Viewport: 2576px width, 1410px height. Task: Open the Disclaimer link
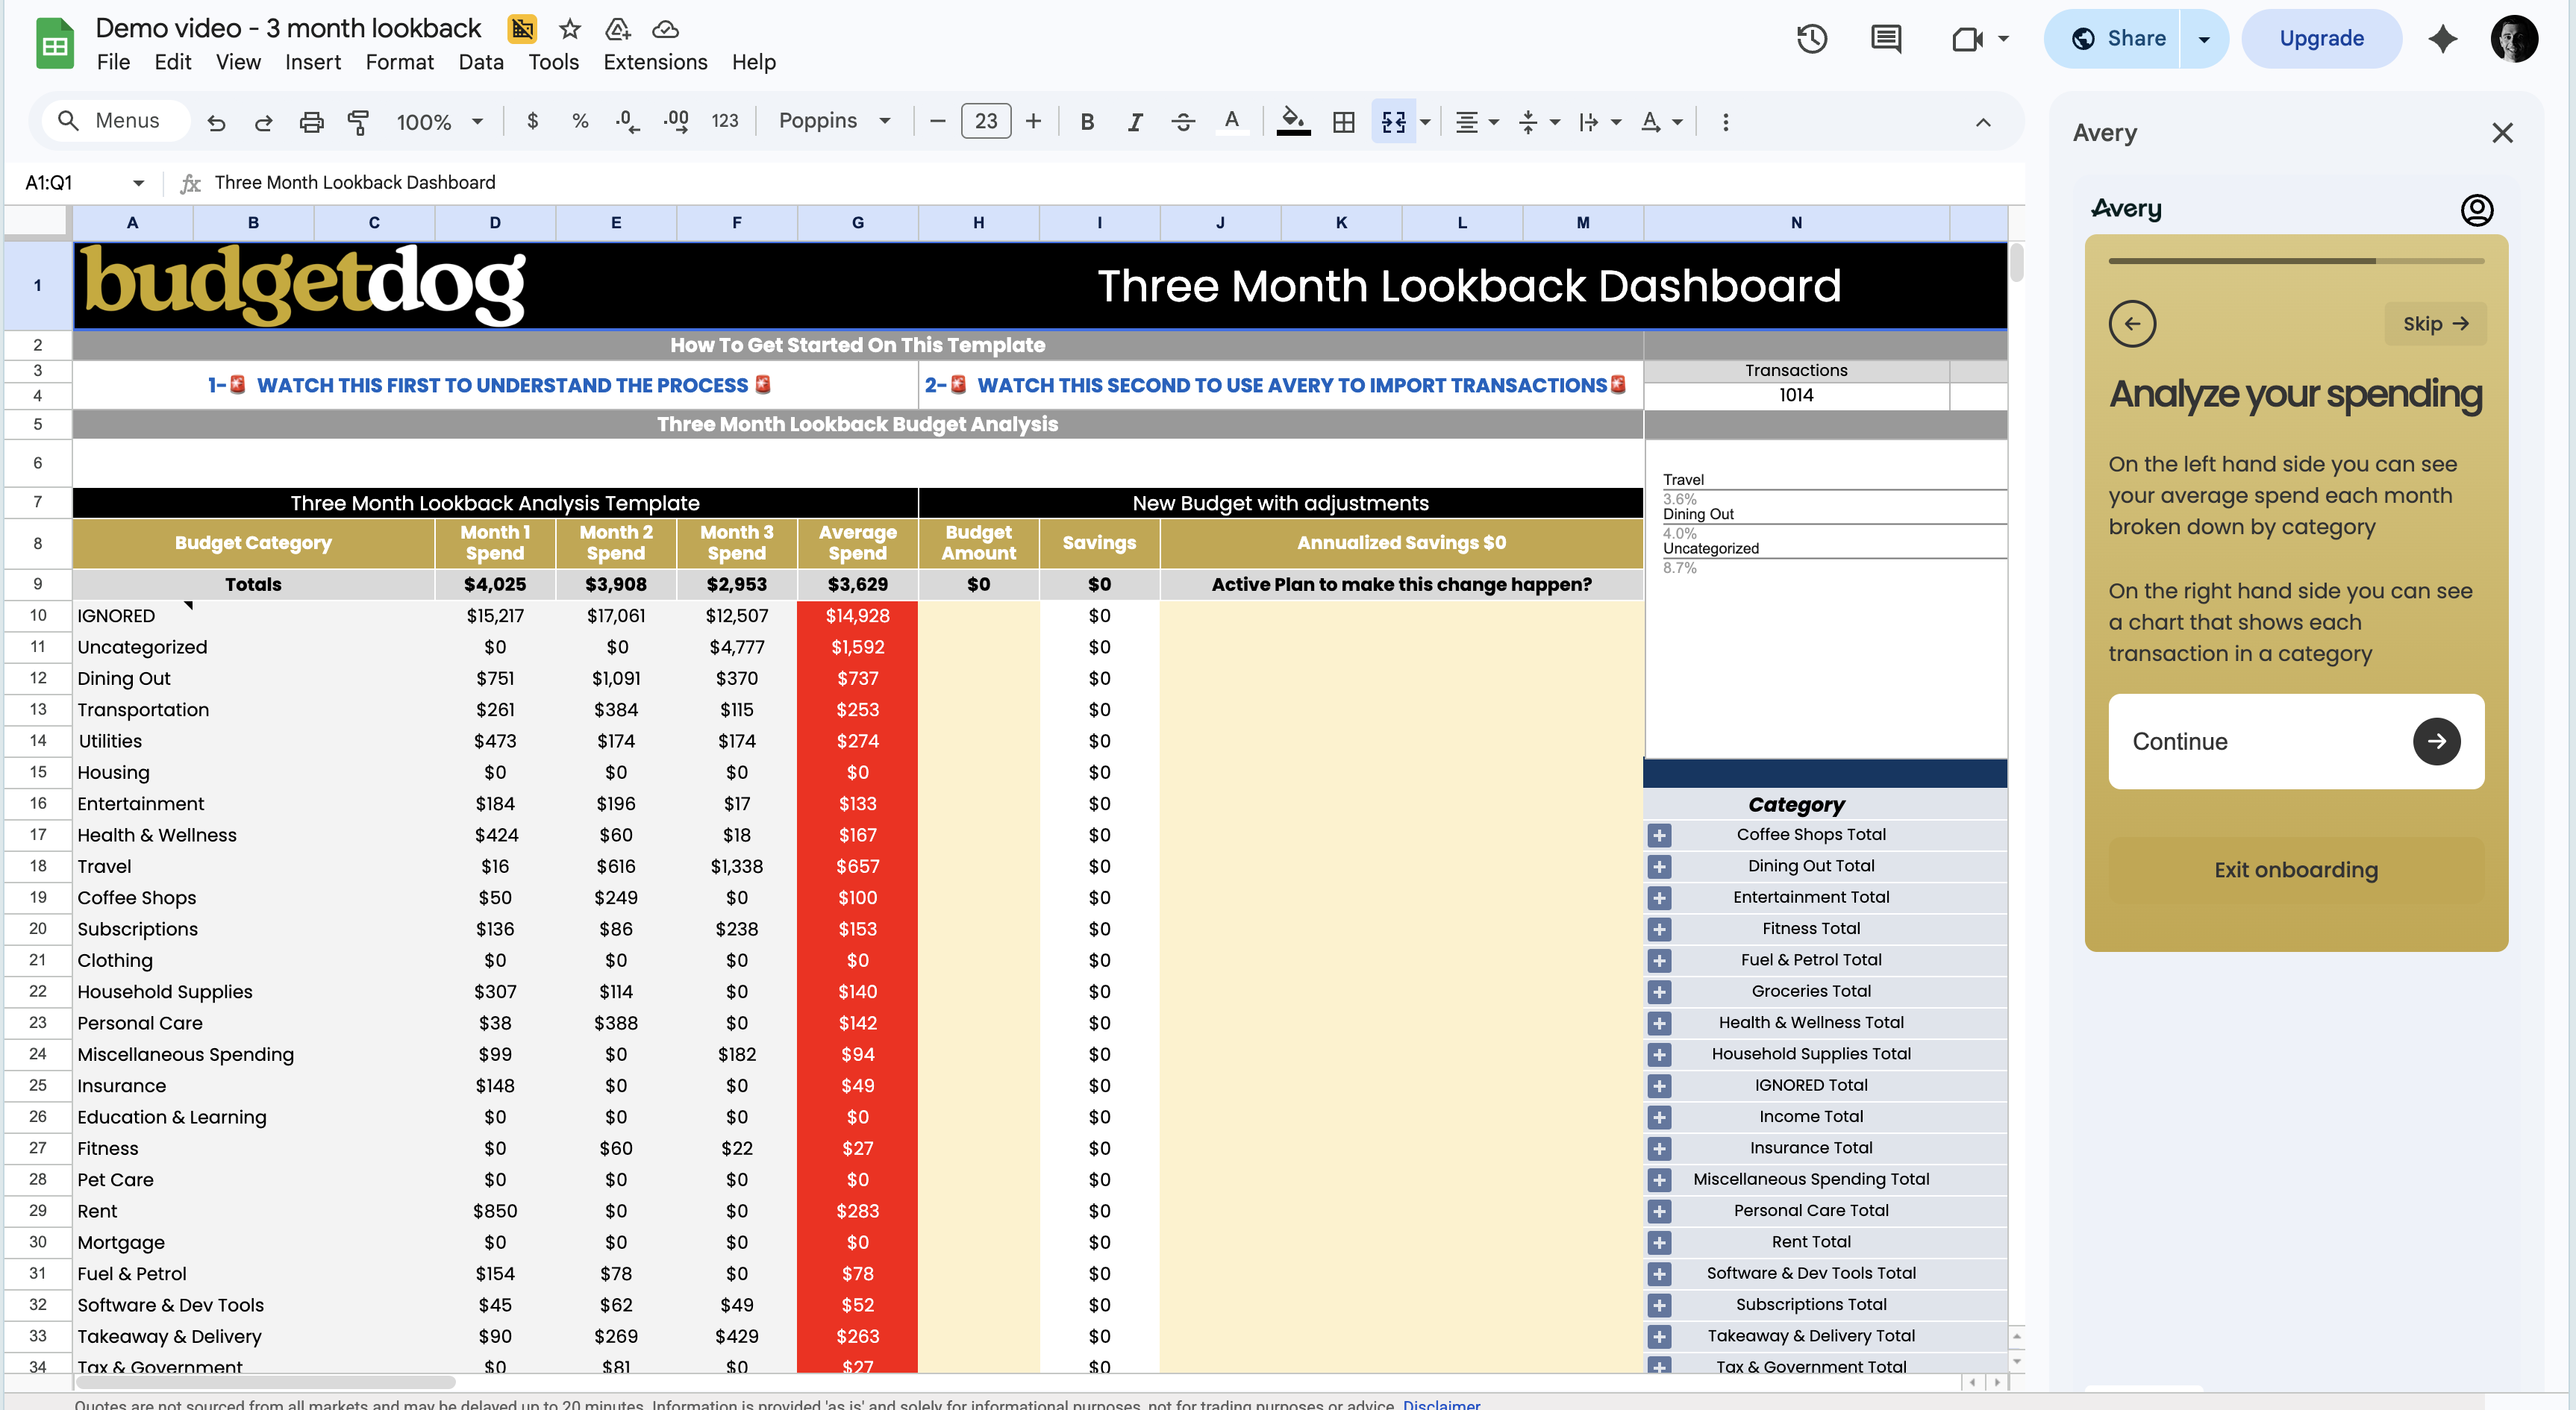click(1440, 1403)
